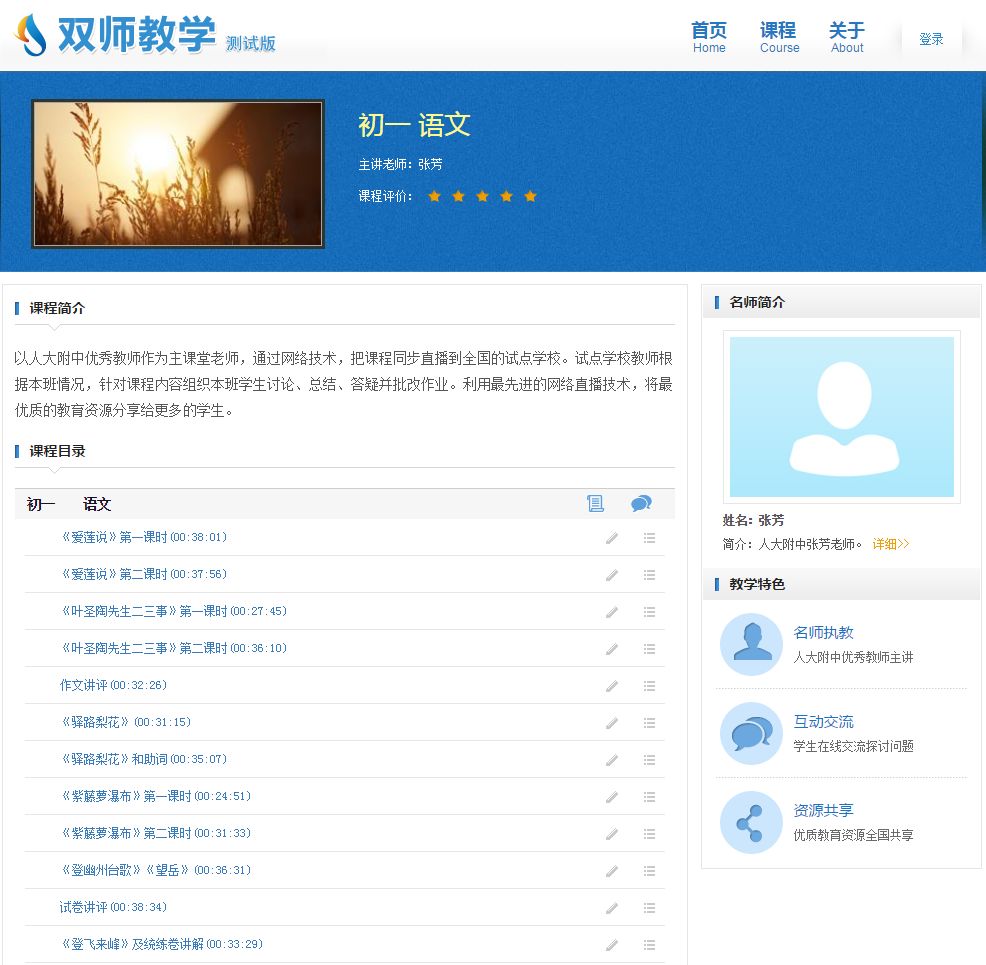
Task: Click the 主讲老师：张芳 text
Action: [x=401, y=165]
